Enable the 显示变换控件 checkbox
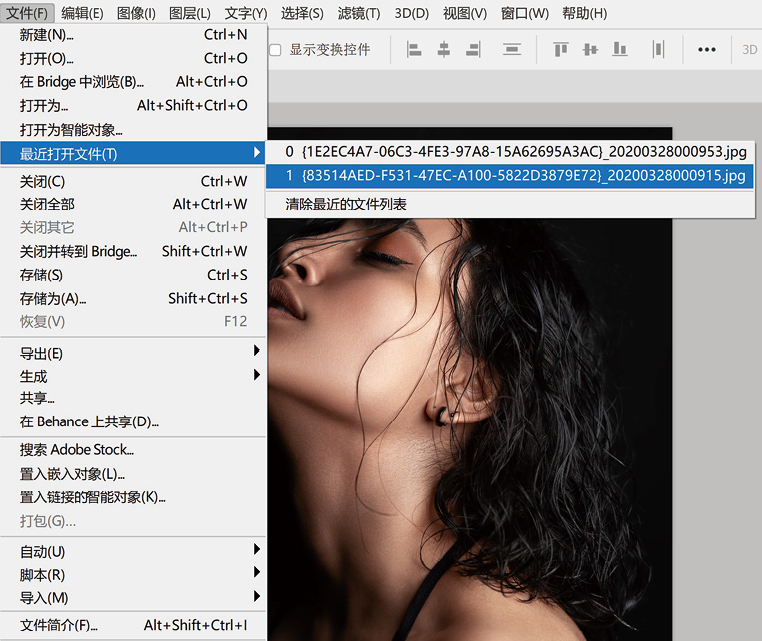The image size is (762, 641). pyautogui.click(x=275, y=50)
